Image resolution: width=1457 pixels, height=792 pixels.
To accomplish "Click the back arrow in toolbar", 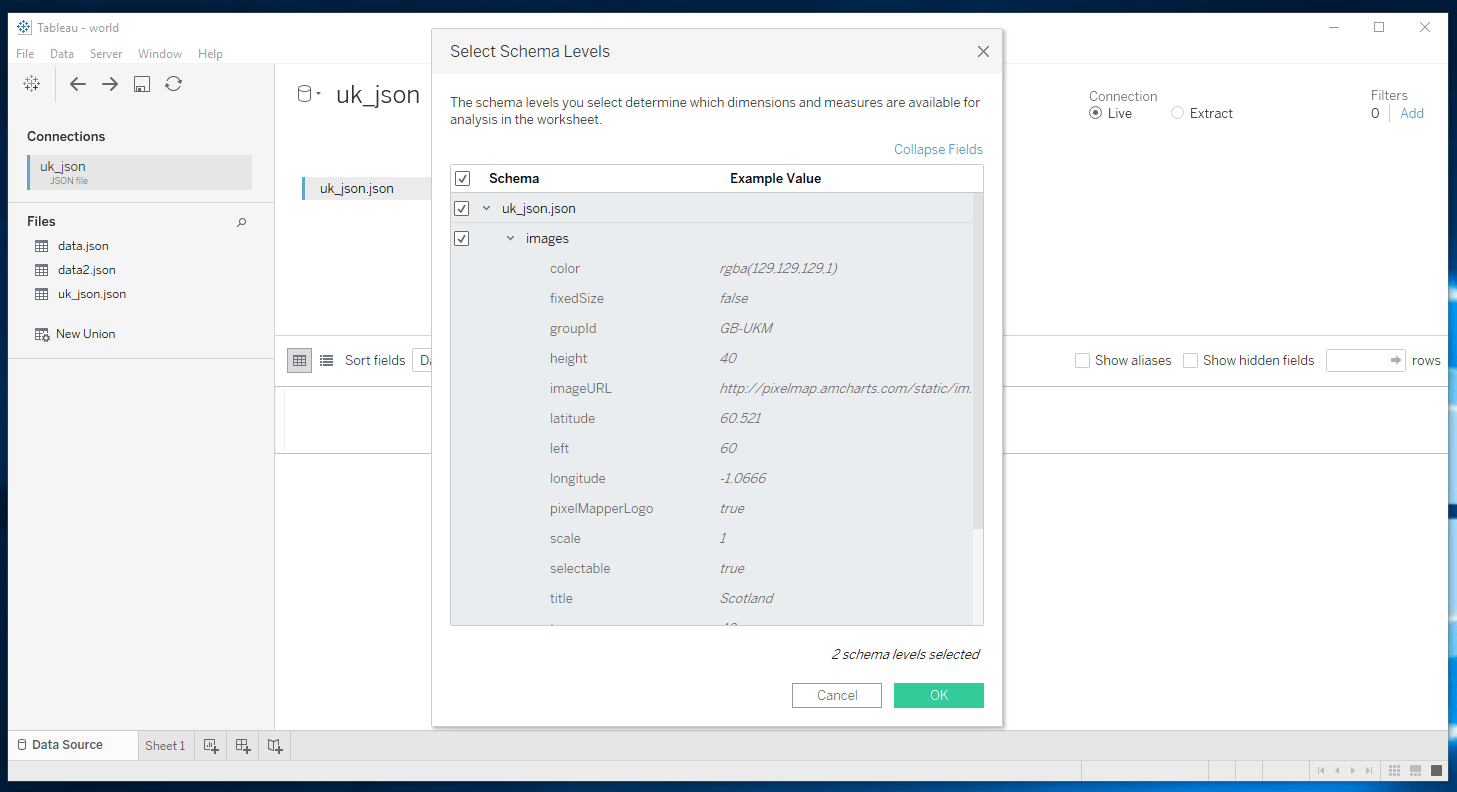I will 78,84.
